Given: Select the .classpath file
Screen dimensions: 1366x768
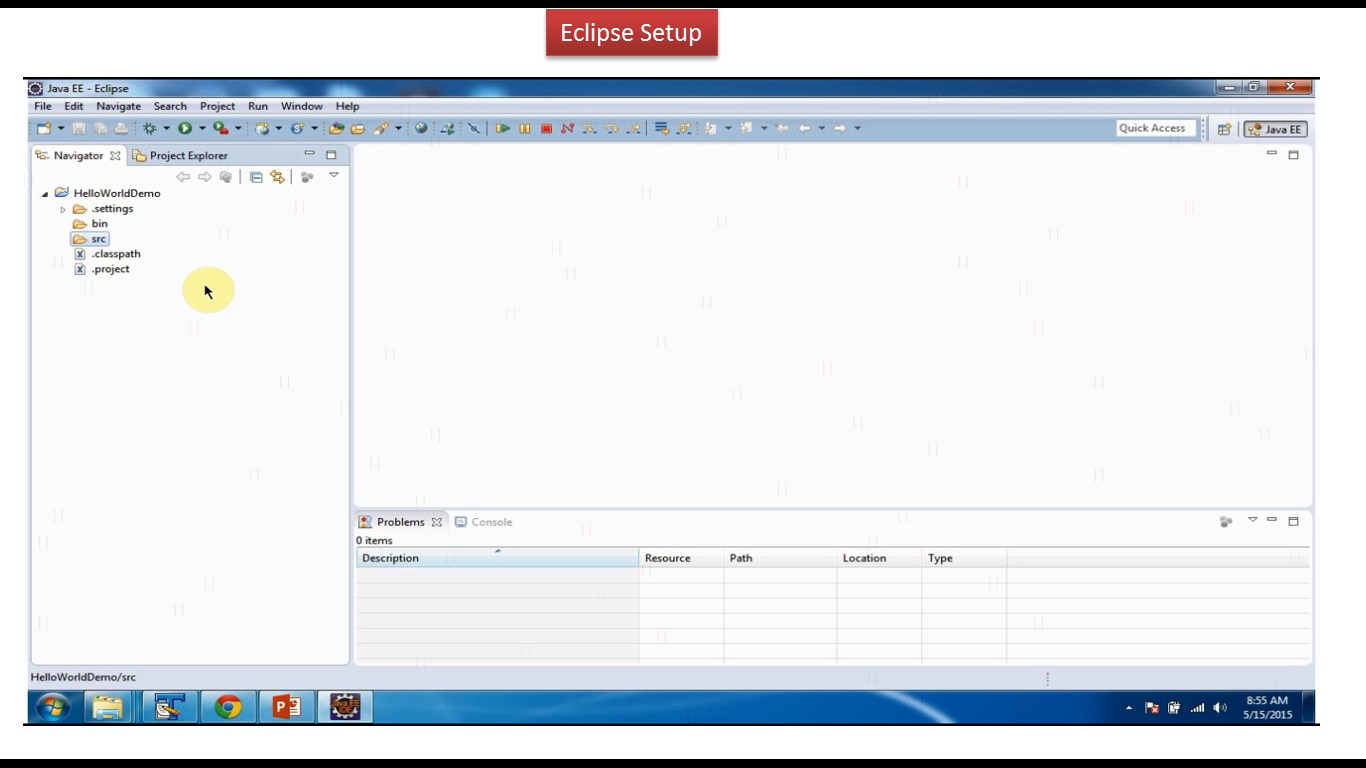Looking at the screenshot, I should click(x=108, y=254).
